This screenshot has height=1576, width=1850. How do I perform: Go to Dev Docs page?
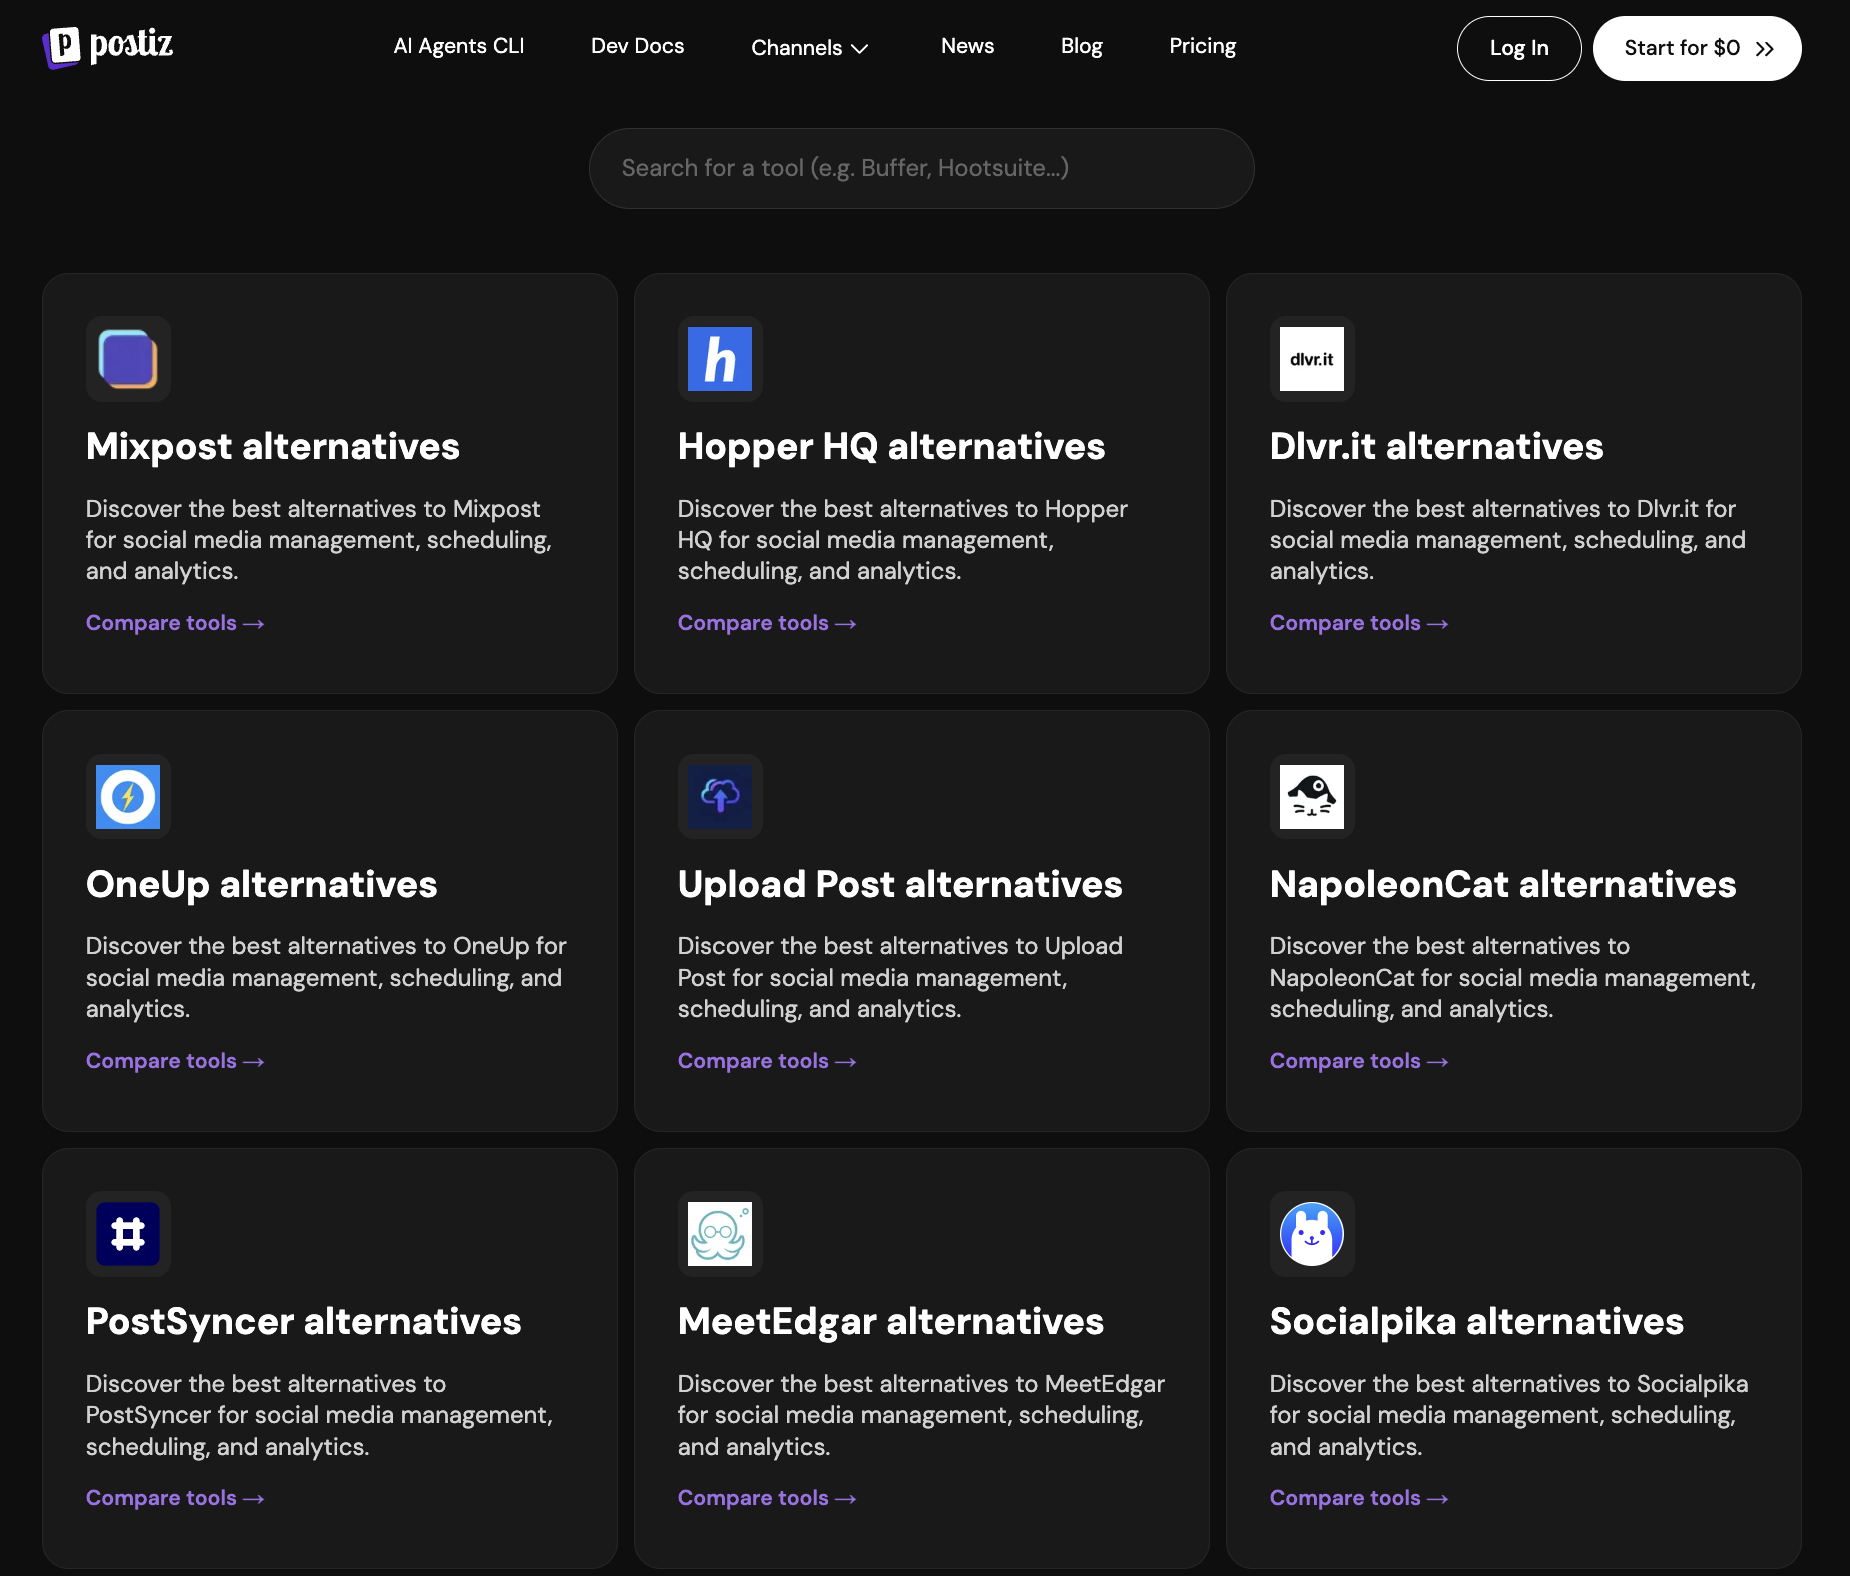point(638,46)
